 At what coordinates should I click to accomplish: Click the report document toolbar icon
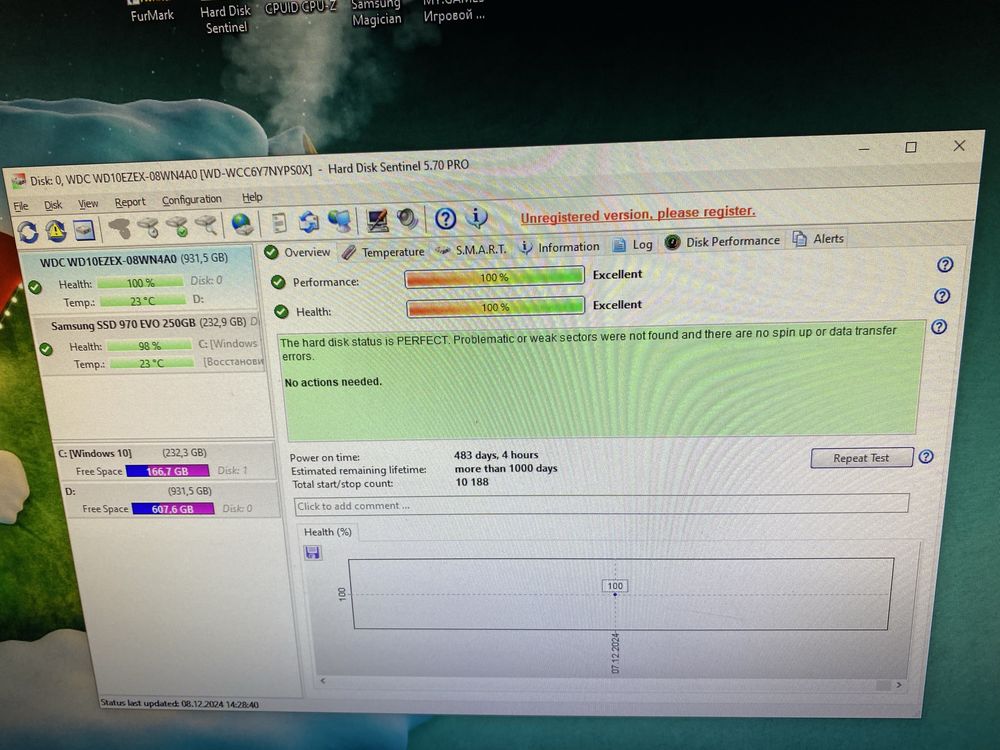click(279, 223)
